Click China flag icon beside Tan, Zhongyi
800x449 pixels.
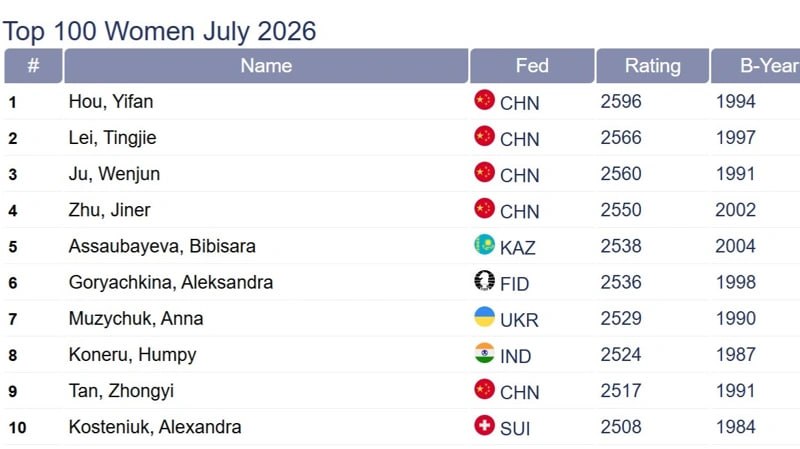point(484,389)
